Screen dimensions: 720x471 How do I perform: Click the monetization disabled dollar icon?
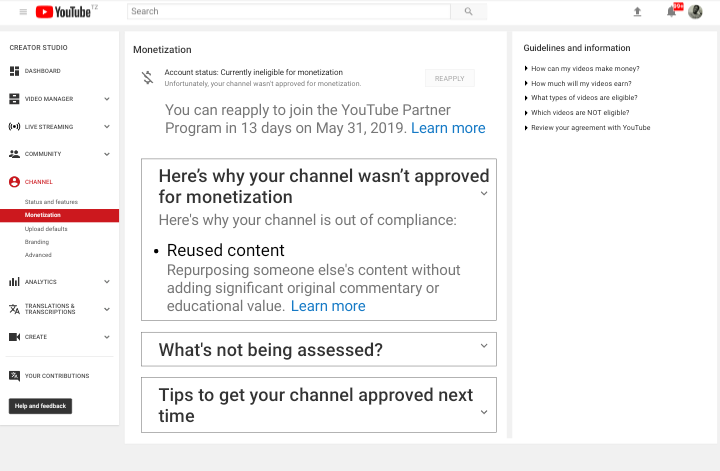click(148, 77)
